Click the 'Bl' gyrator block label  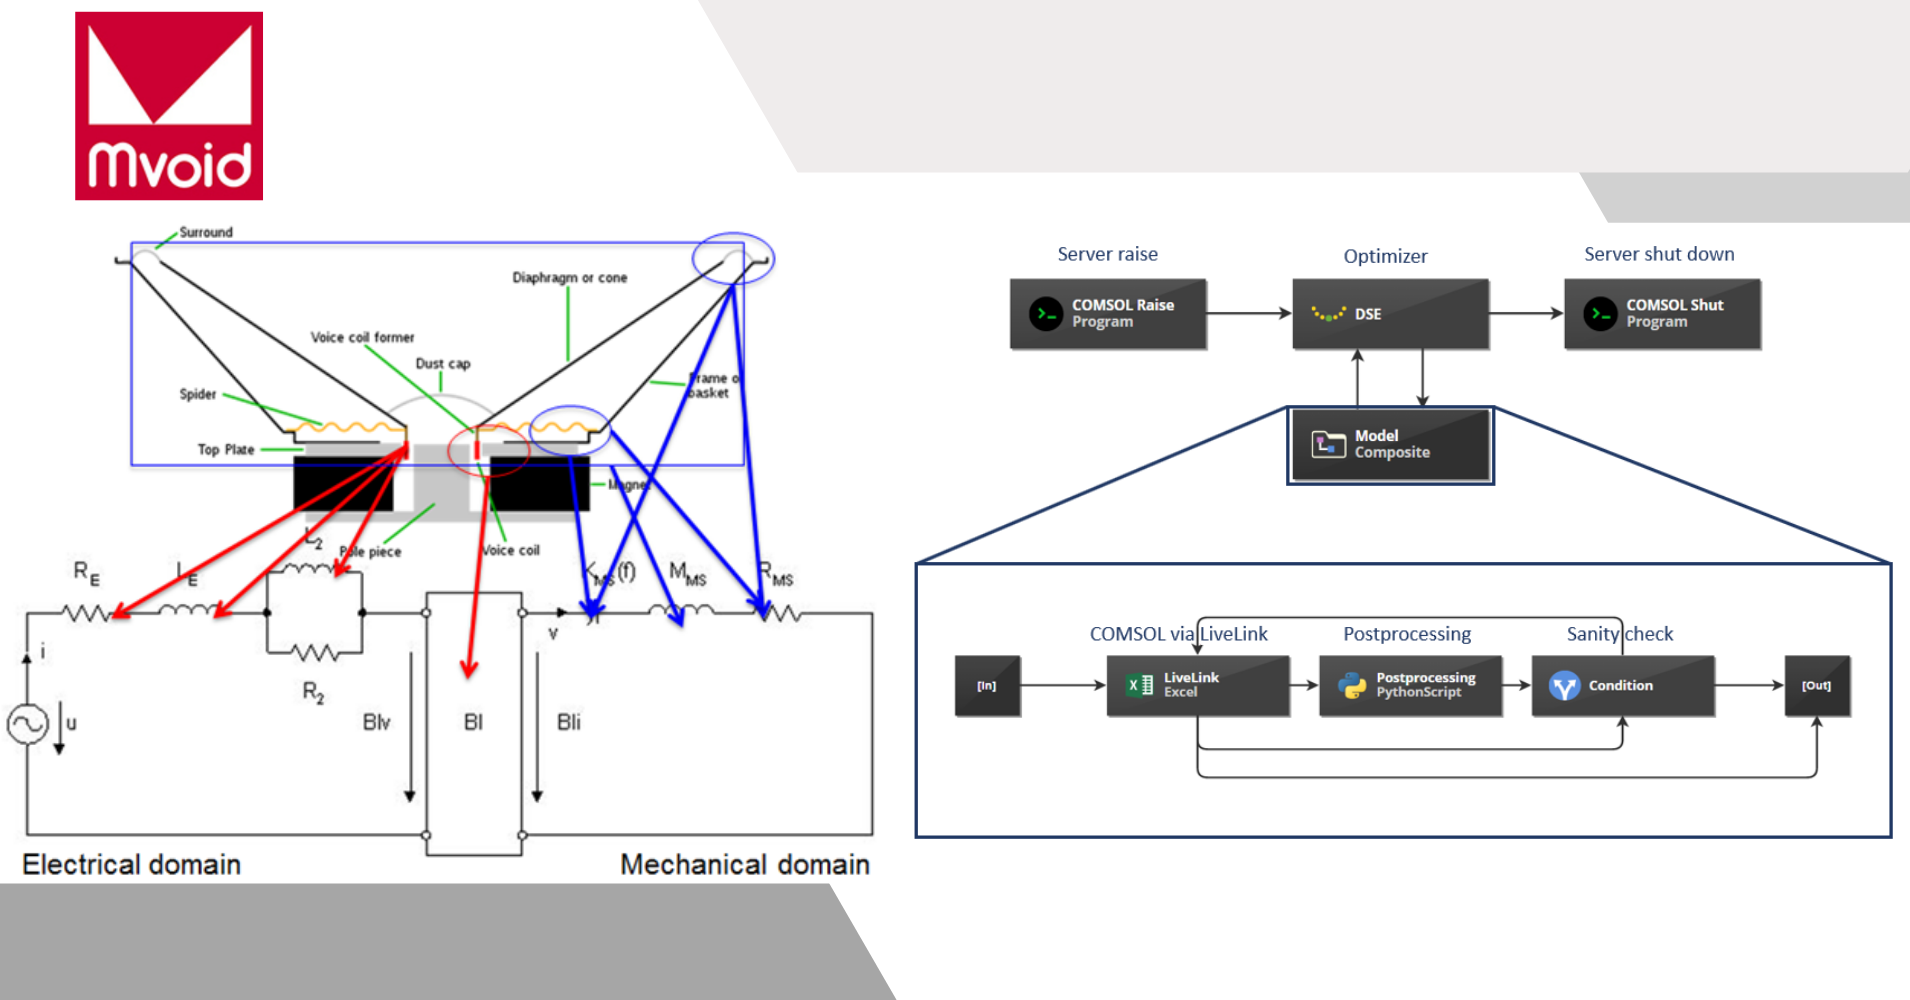click(474, 722)
